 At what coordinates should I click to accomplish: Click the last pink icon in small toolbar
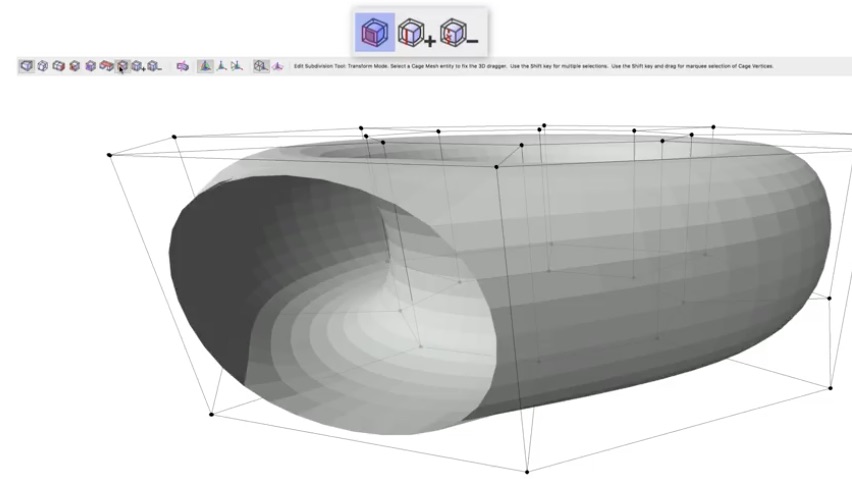277,67
